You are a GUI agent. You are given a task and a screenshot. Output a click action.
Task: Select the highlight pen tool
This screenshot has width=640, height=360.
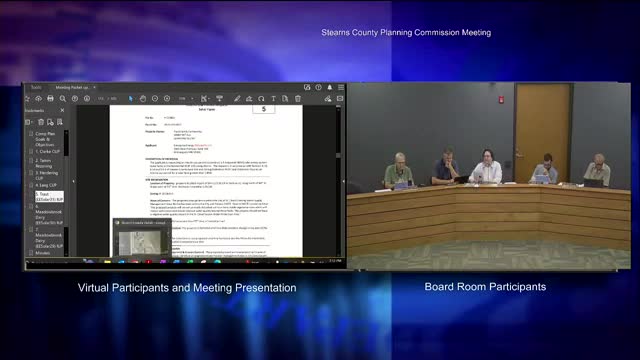237,98
